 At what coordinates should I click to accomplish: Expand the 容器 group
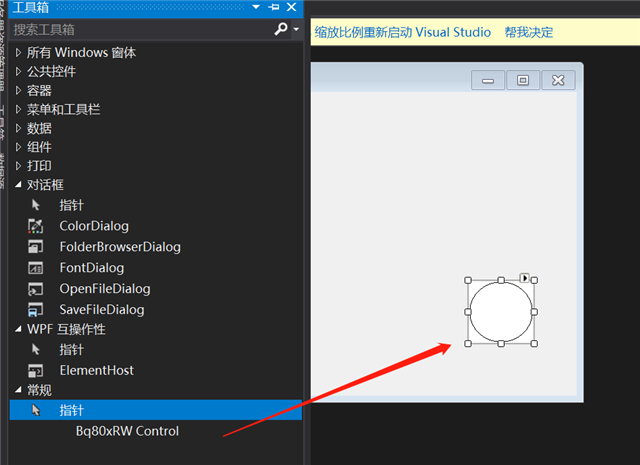click(x=18, y=90)
